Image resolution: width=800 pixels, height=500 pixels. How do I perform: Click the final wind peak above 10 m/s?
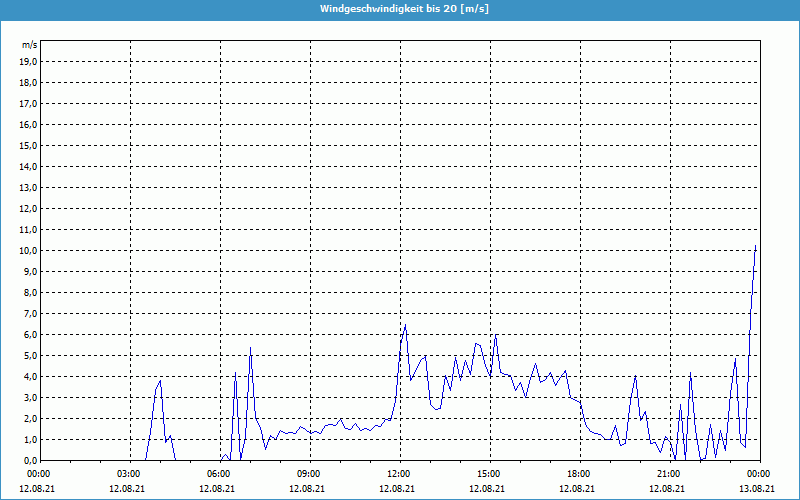(x=756, y=246)
